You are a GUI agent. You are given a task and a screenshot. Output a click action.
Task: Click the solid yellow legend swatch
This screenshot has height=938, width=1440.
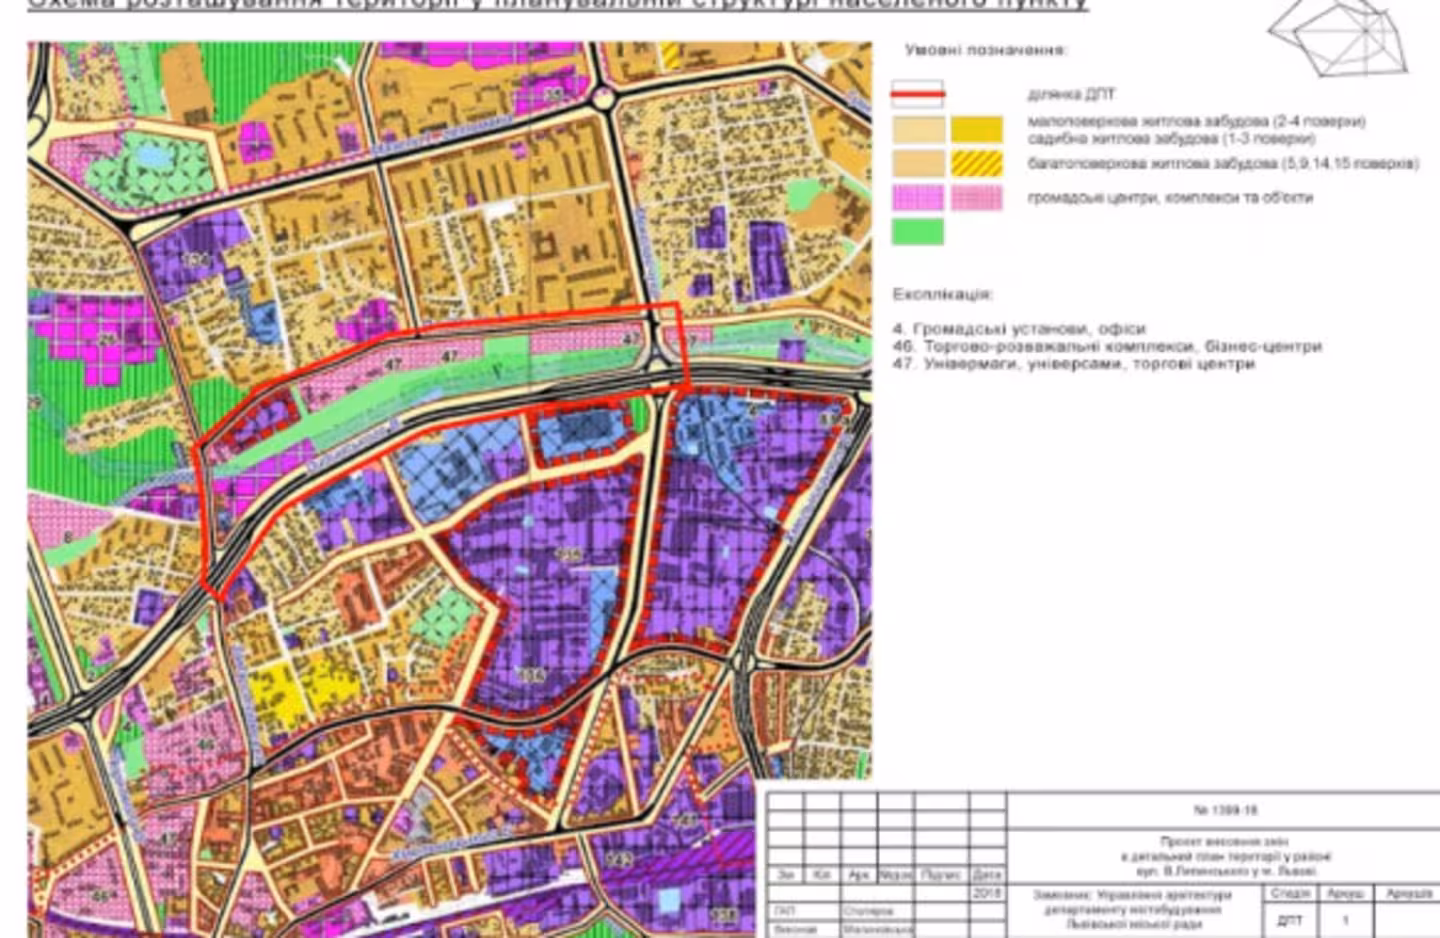[x=976, y=129]
